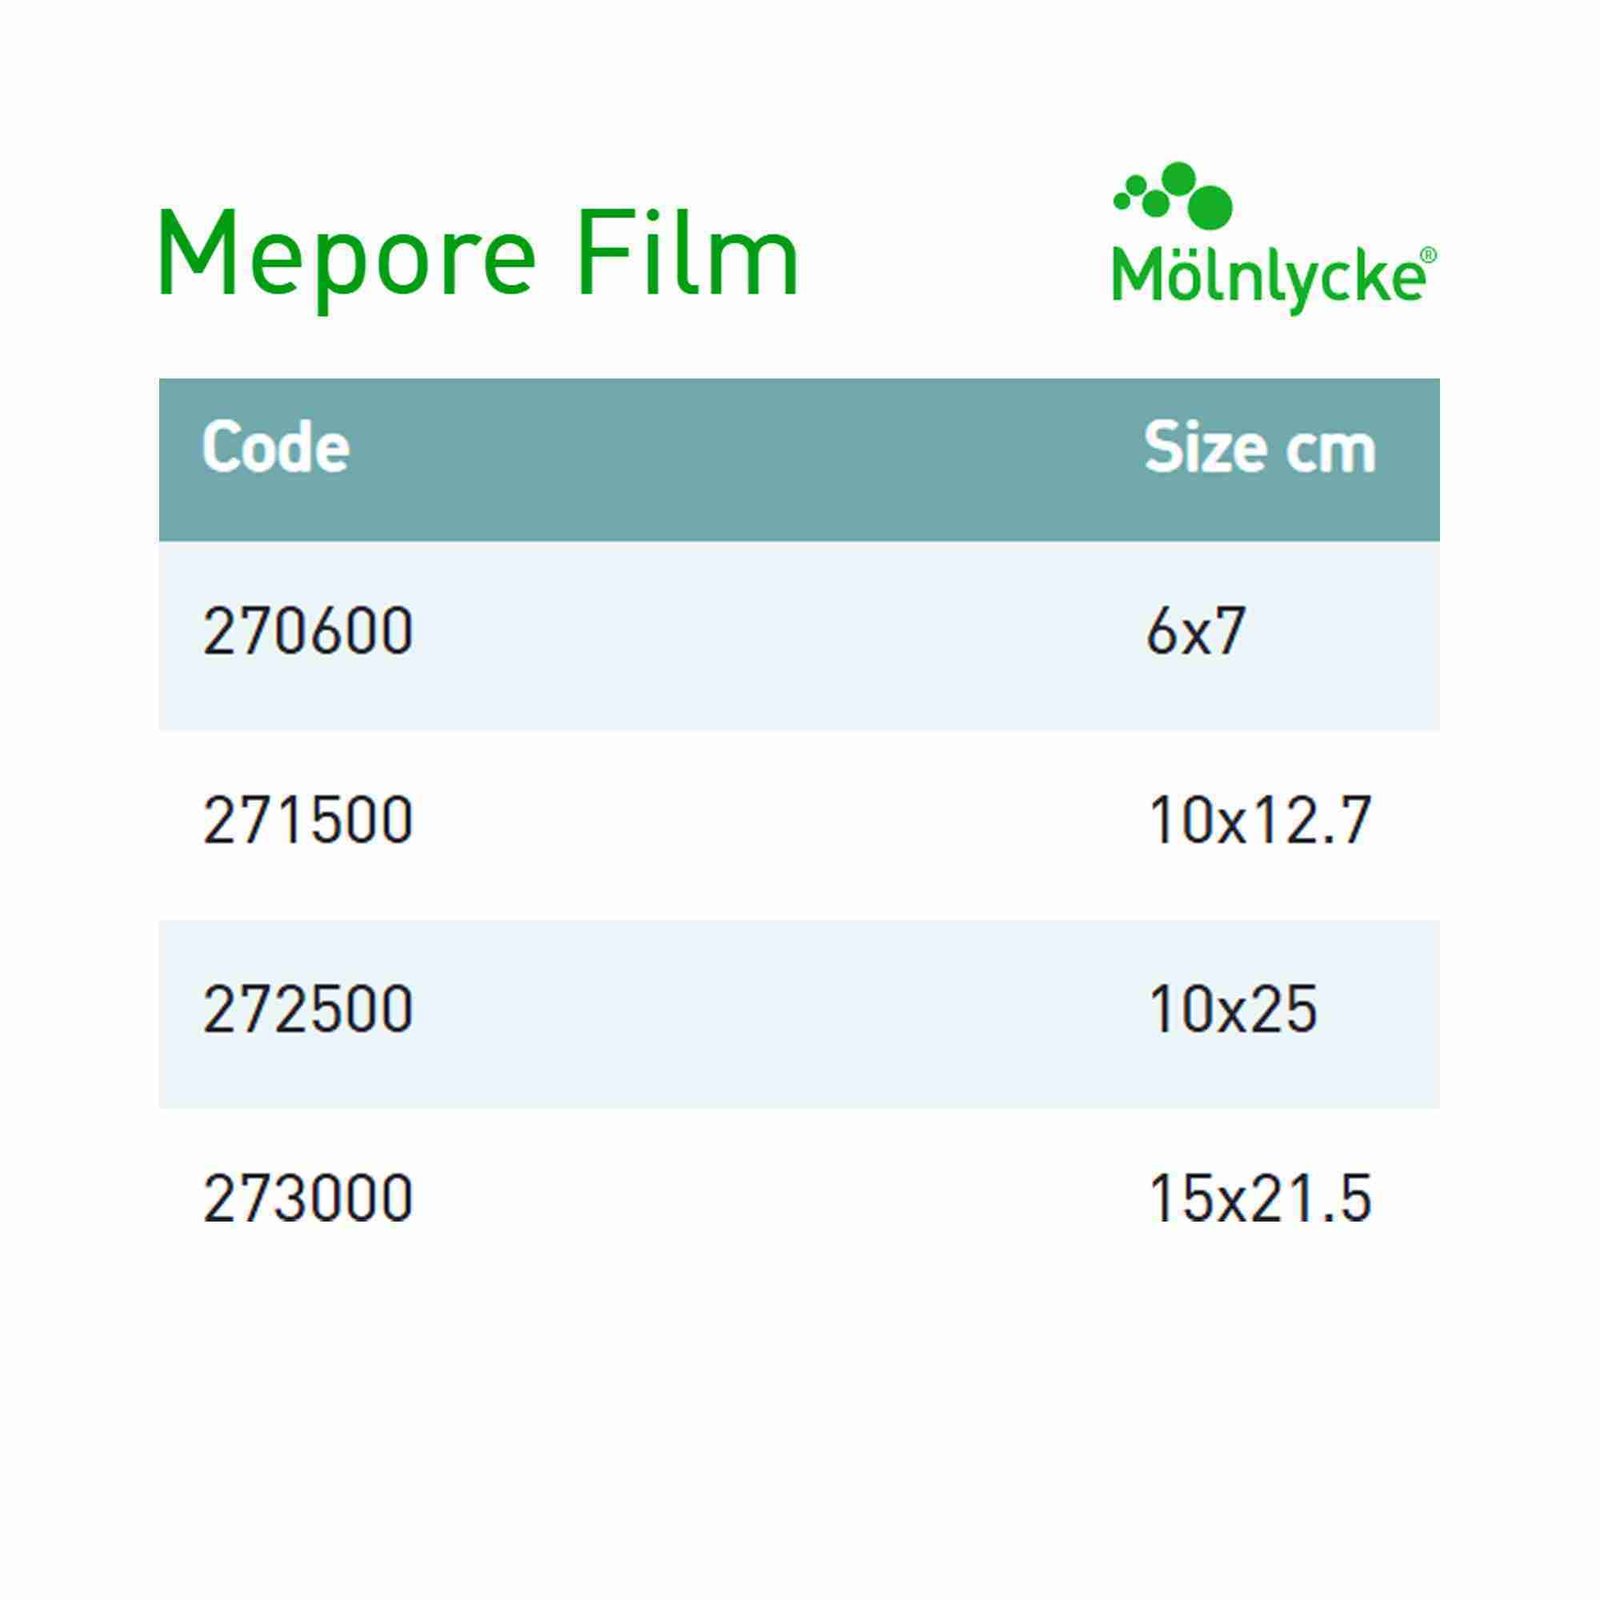Click the Code column header

[x=275, y=447]
